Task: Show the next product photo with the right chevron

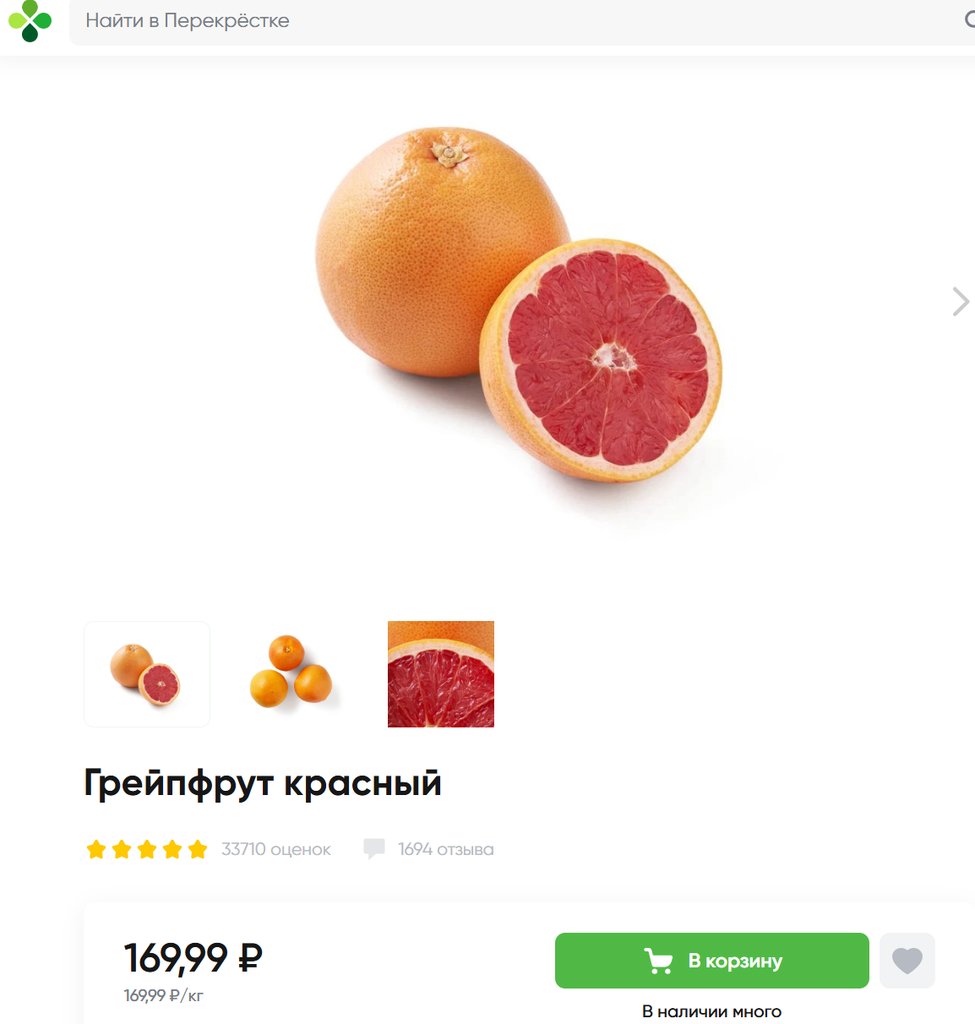Action: point(960,302)
